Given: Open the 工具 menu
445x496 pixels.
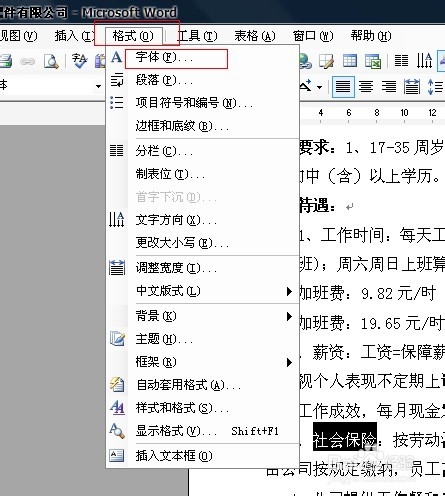Looking at the screenshot, I should [197, 36].
